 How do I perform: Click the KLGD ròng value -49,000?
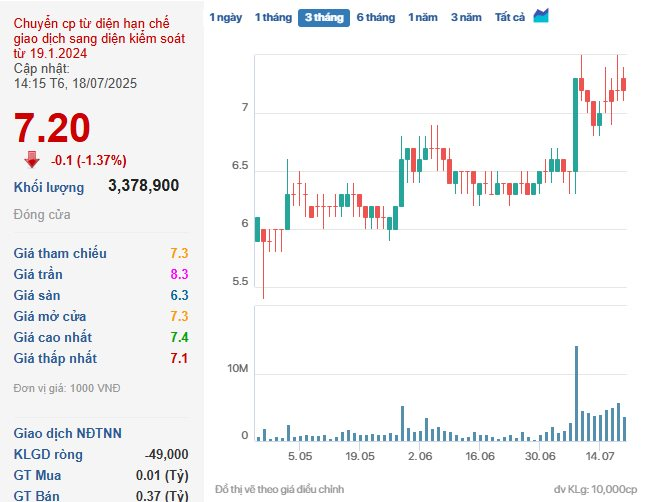tap(166, 454)
